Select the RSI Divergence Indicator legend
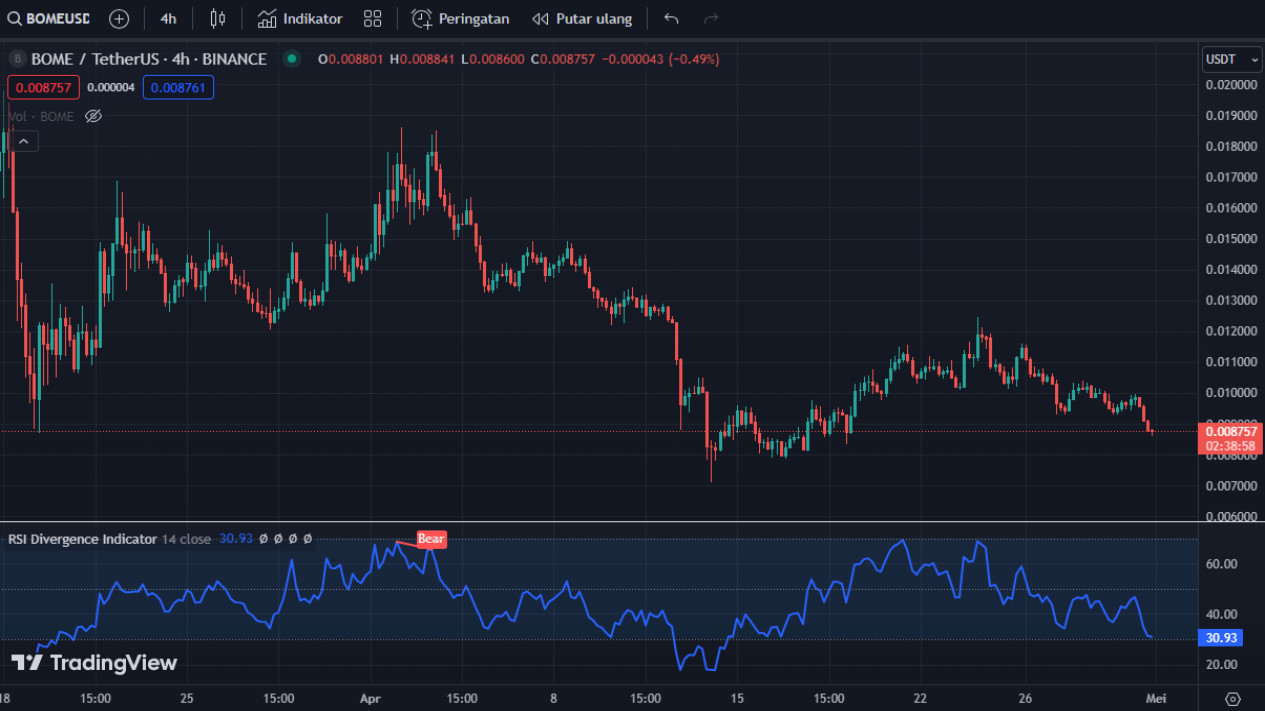Image resolution: width=1265 pixels, height=711 pixels. click(x=82, y=539)
